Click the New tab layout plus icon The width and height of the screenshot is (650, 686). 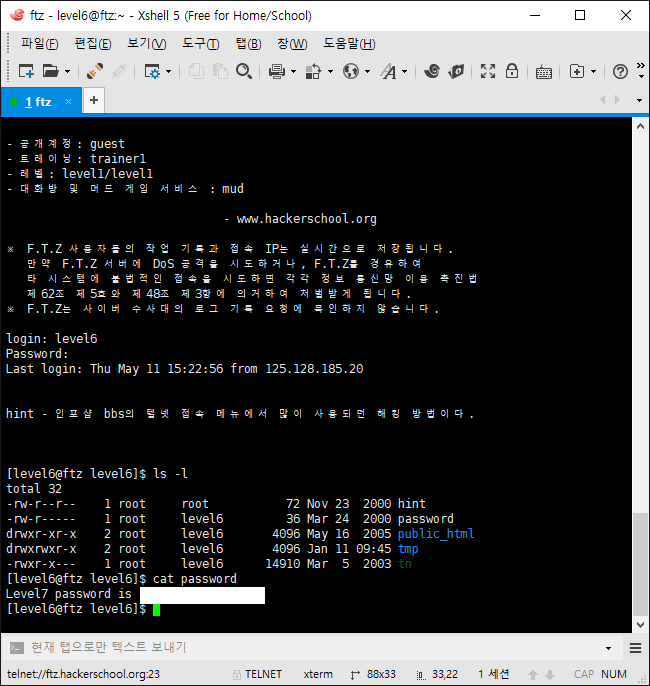[x=577, y=71]
